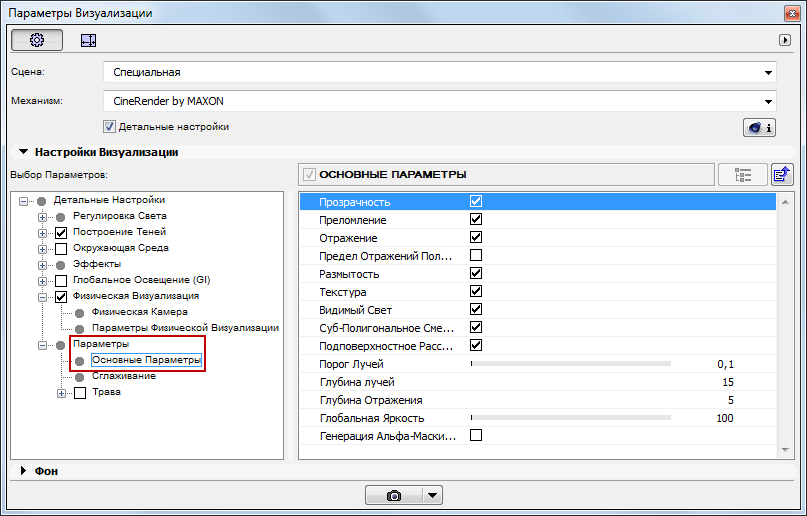Select the Эффекты tree label

click(x=97, y=264)
